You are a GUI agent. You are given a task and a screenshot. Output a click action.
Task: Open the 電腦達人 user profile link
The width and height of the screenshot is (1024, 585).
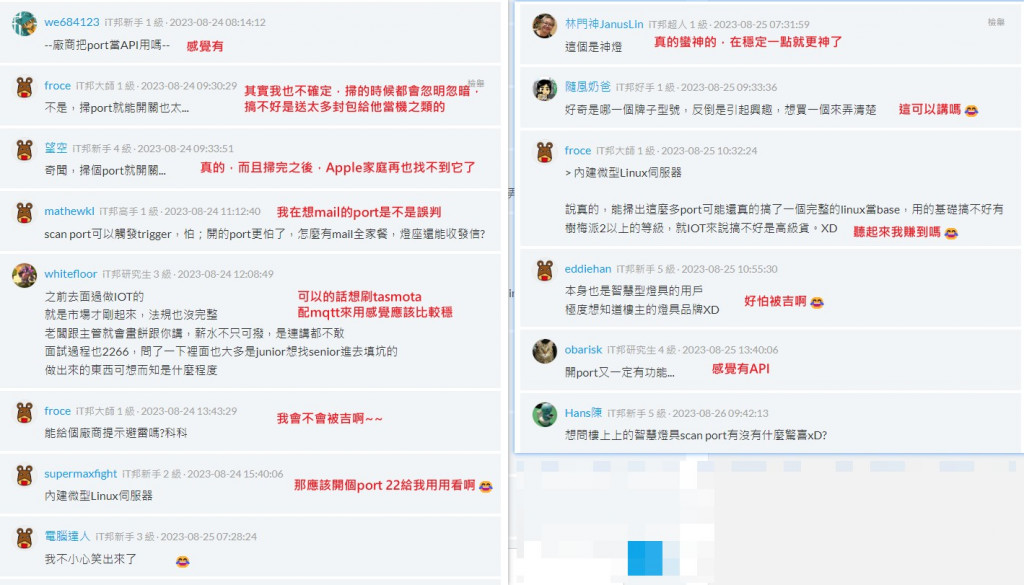pyautogui.click(x=67, y=536)
